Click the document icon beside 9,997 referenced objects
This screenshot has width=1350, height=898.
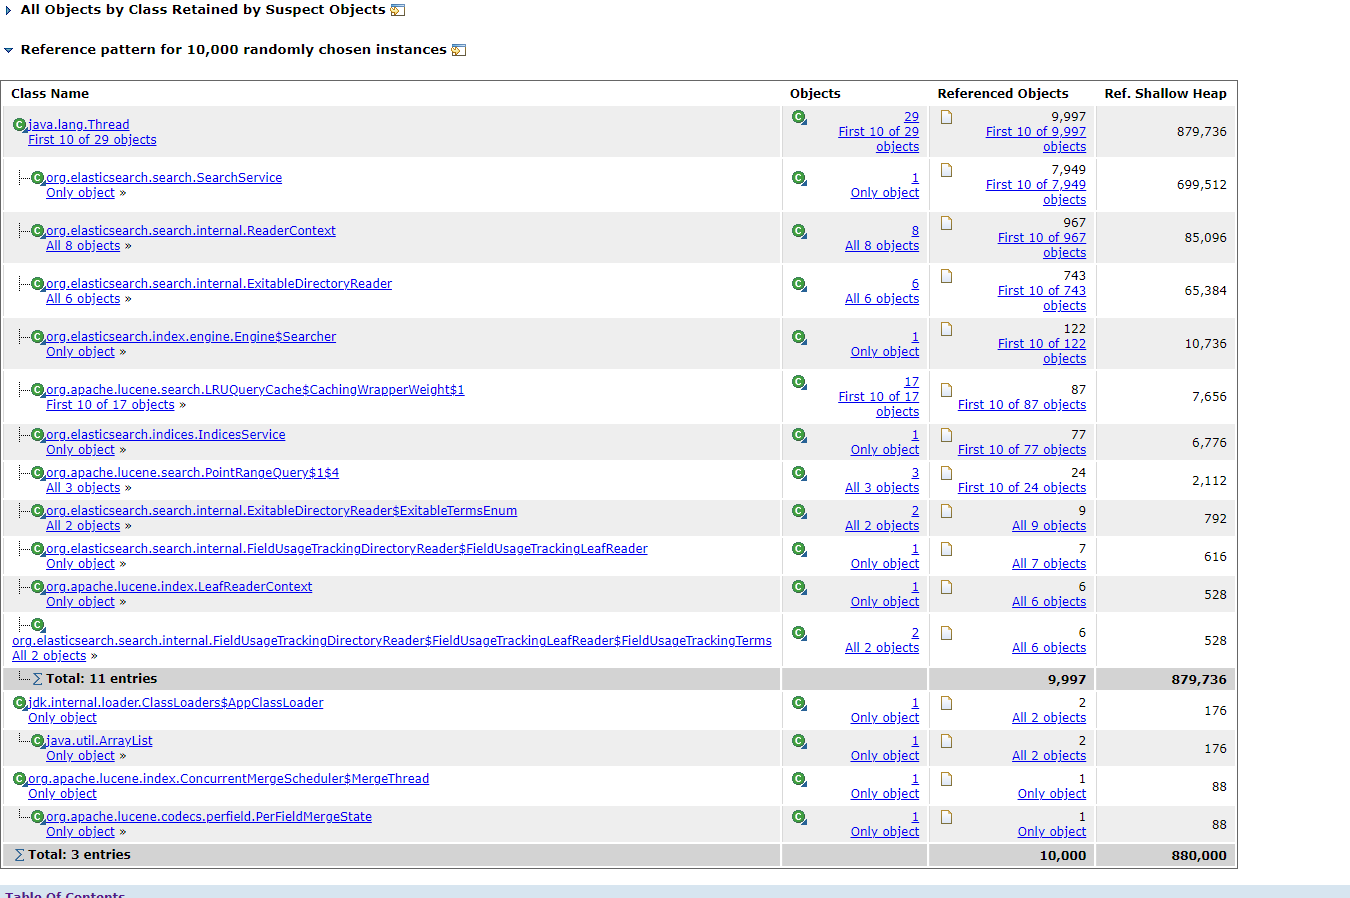(947, 117)
